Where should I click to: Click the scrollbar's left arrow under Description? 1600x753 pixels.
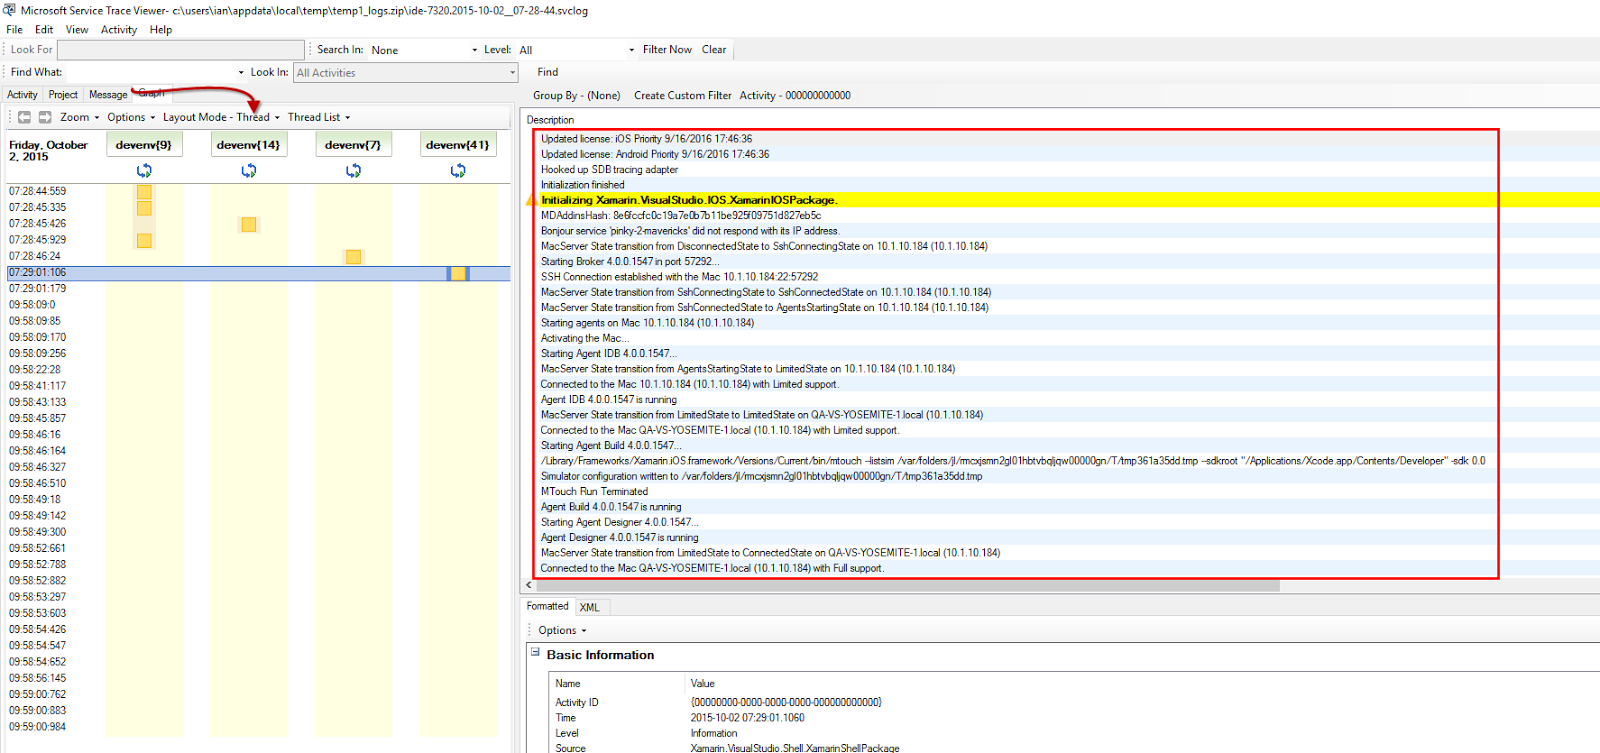[530, 586]
